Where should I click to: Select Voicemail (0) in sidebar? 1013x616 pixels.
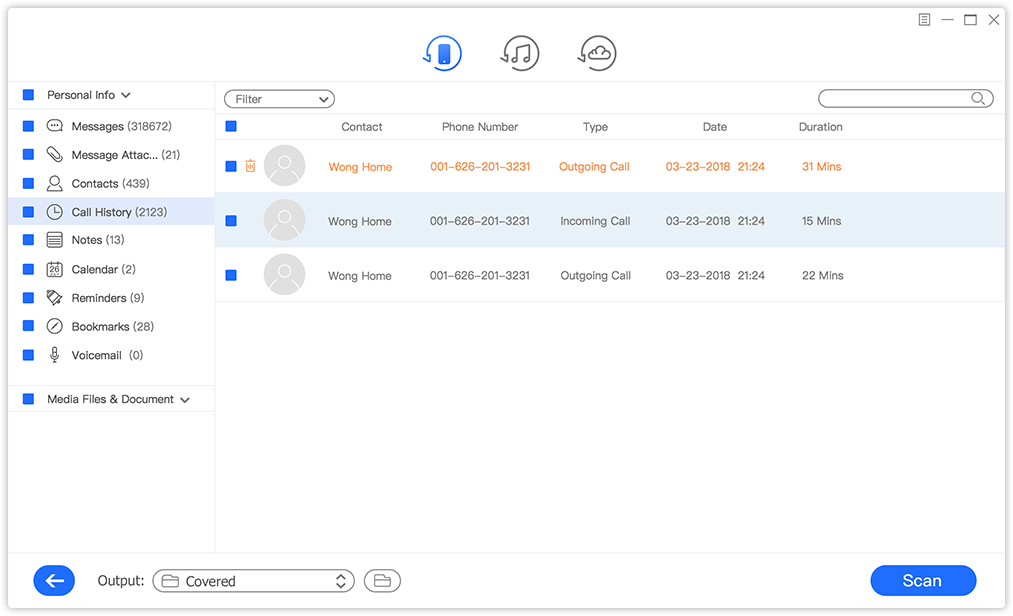[x=107, y=355]
